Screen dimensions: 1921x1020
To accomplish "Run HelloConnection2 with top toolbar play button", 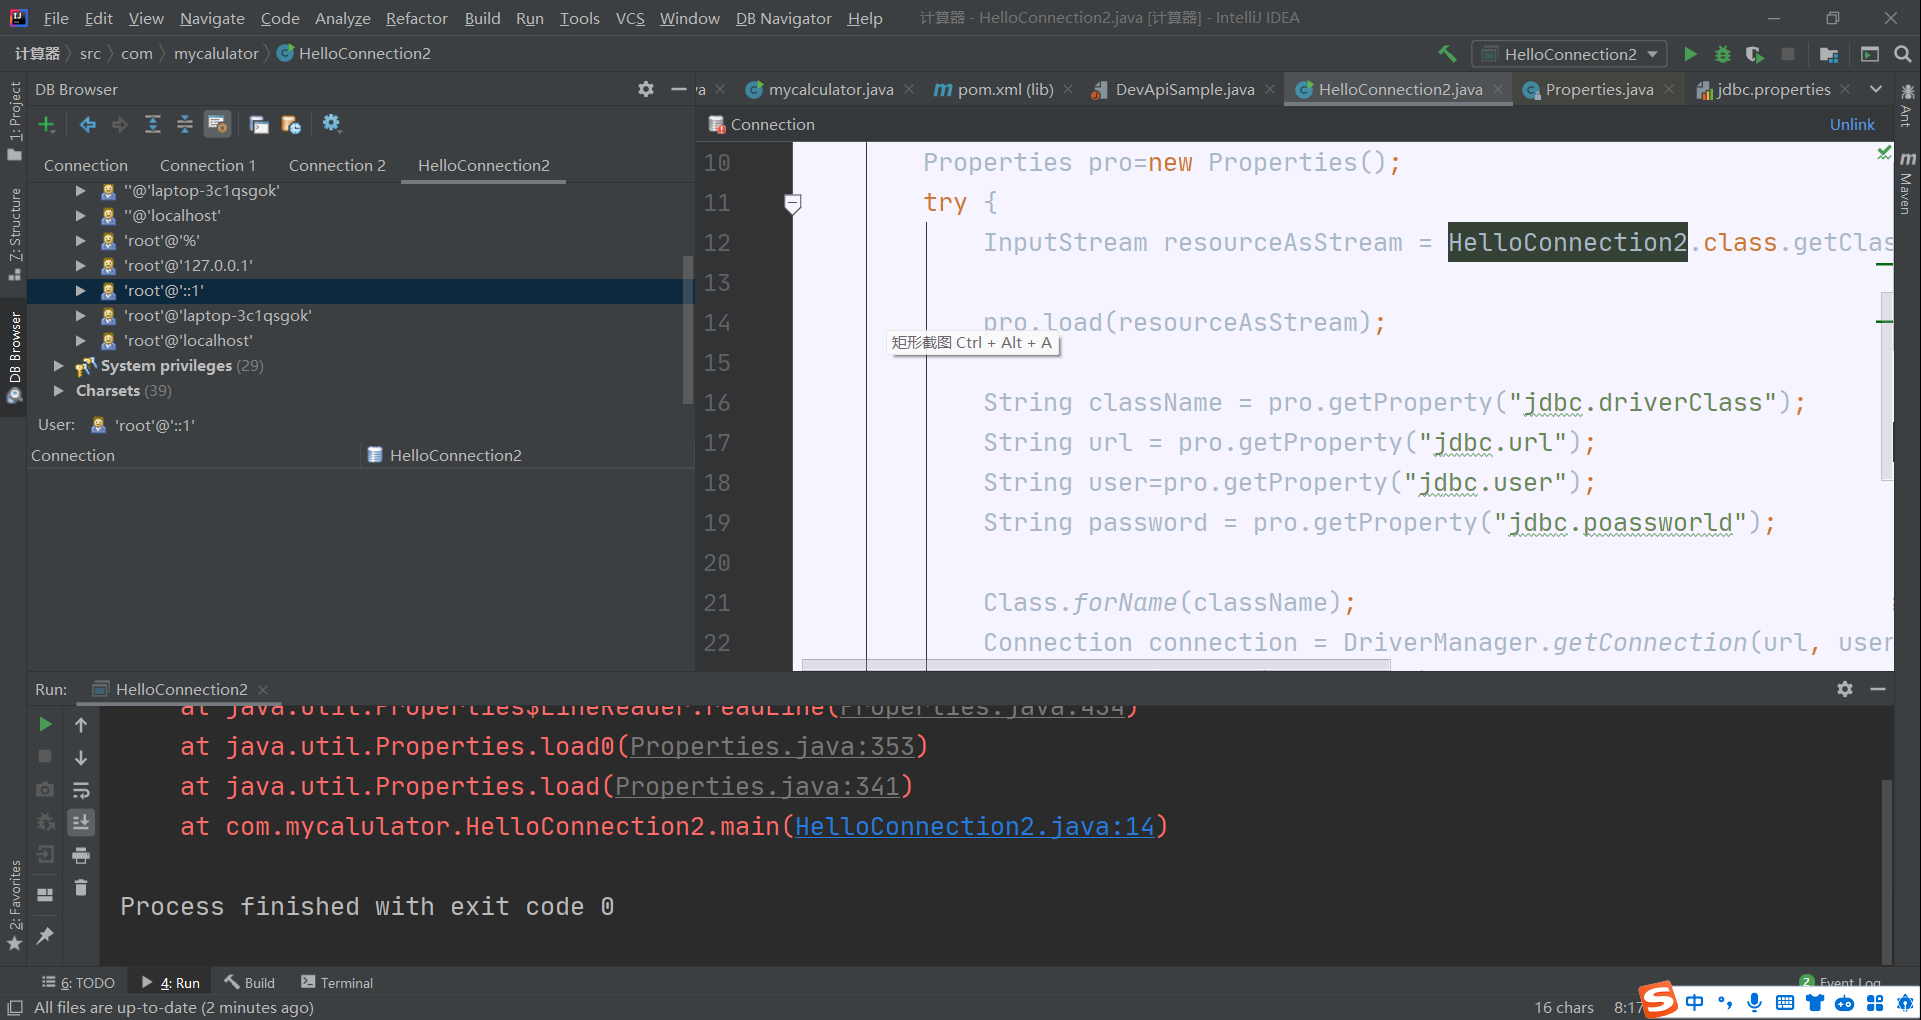I will [1690, 54].
